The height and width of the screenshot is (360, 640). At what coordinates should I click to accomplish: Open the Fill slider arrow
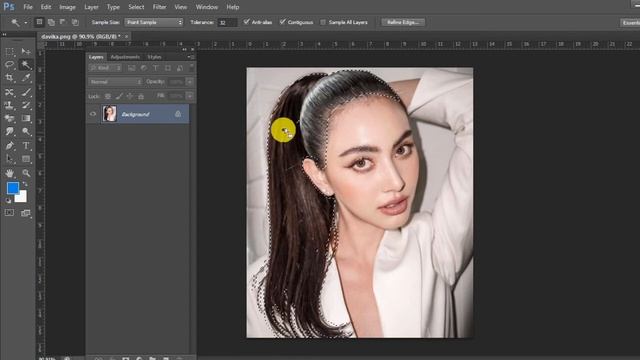coord(190,96)
